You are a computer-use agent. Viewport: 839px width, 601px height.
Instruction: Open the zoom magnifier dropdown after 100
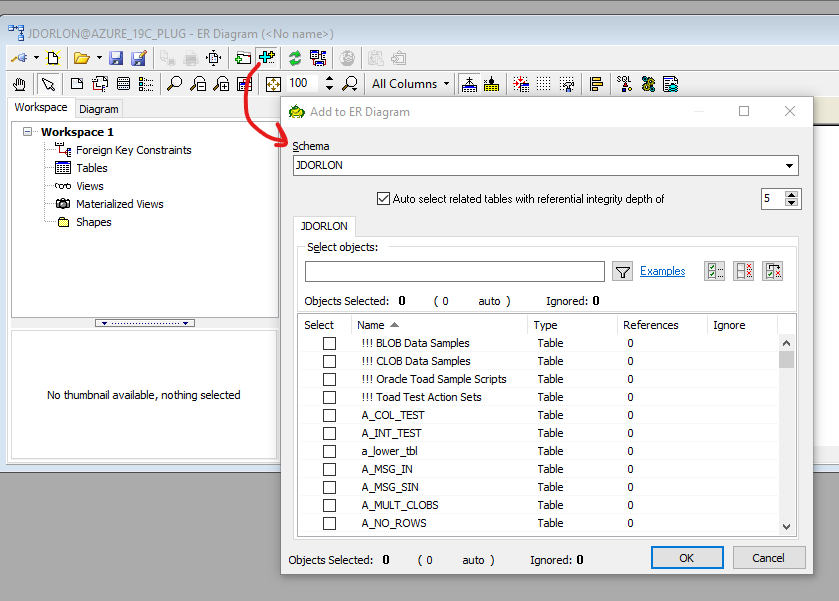tap(350, 84)
